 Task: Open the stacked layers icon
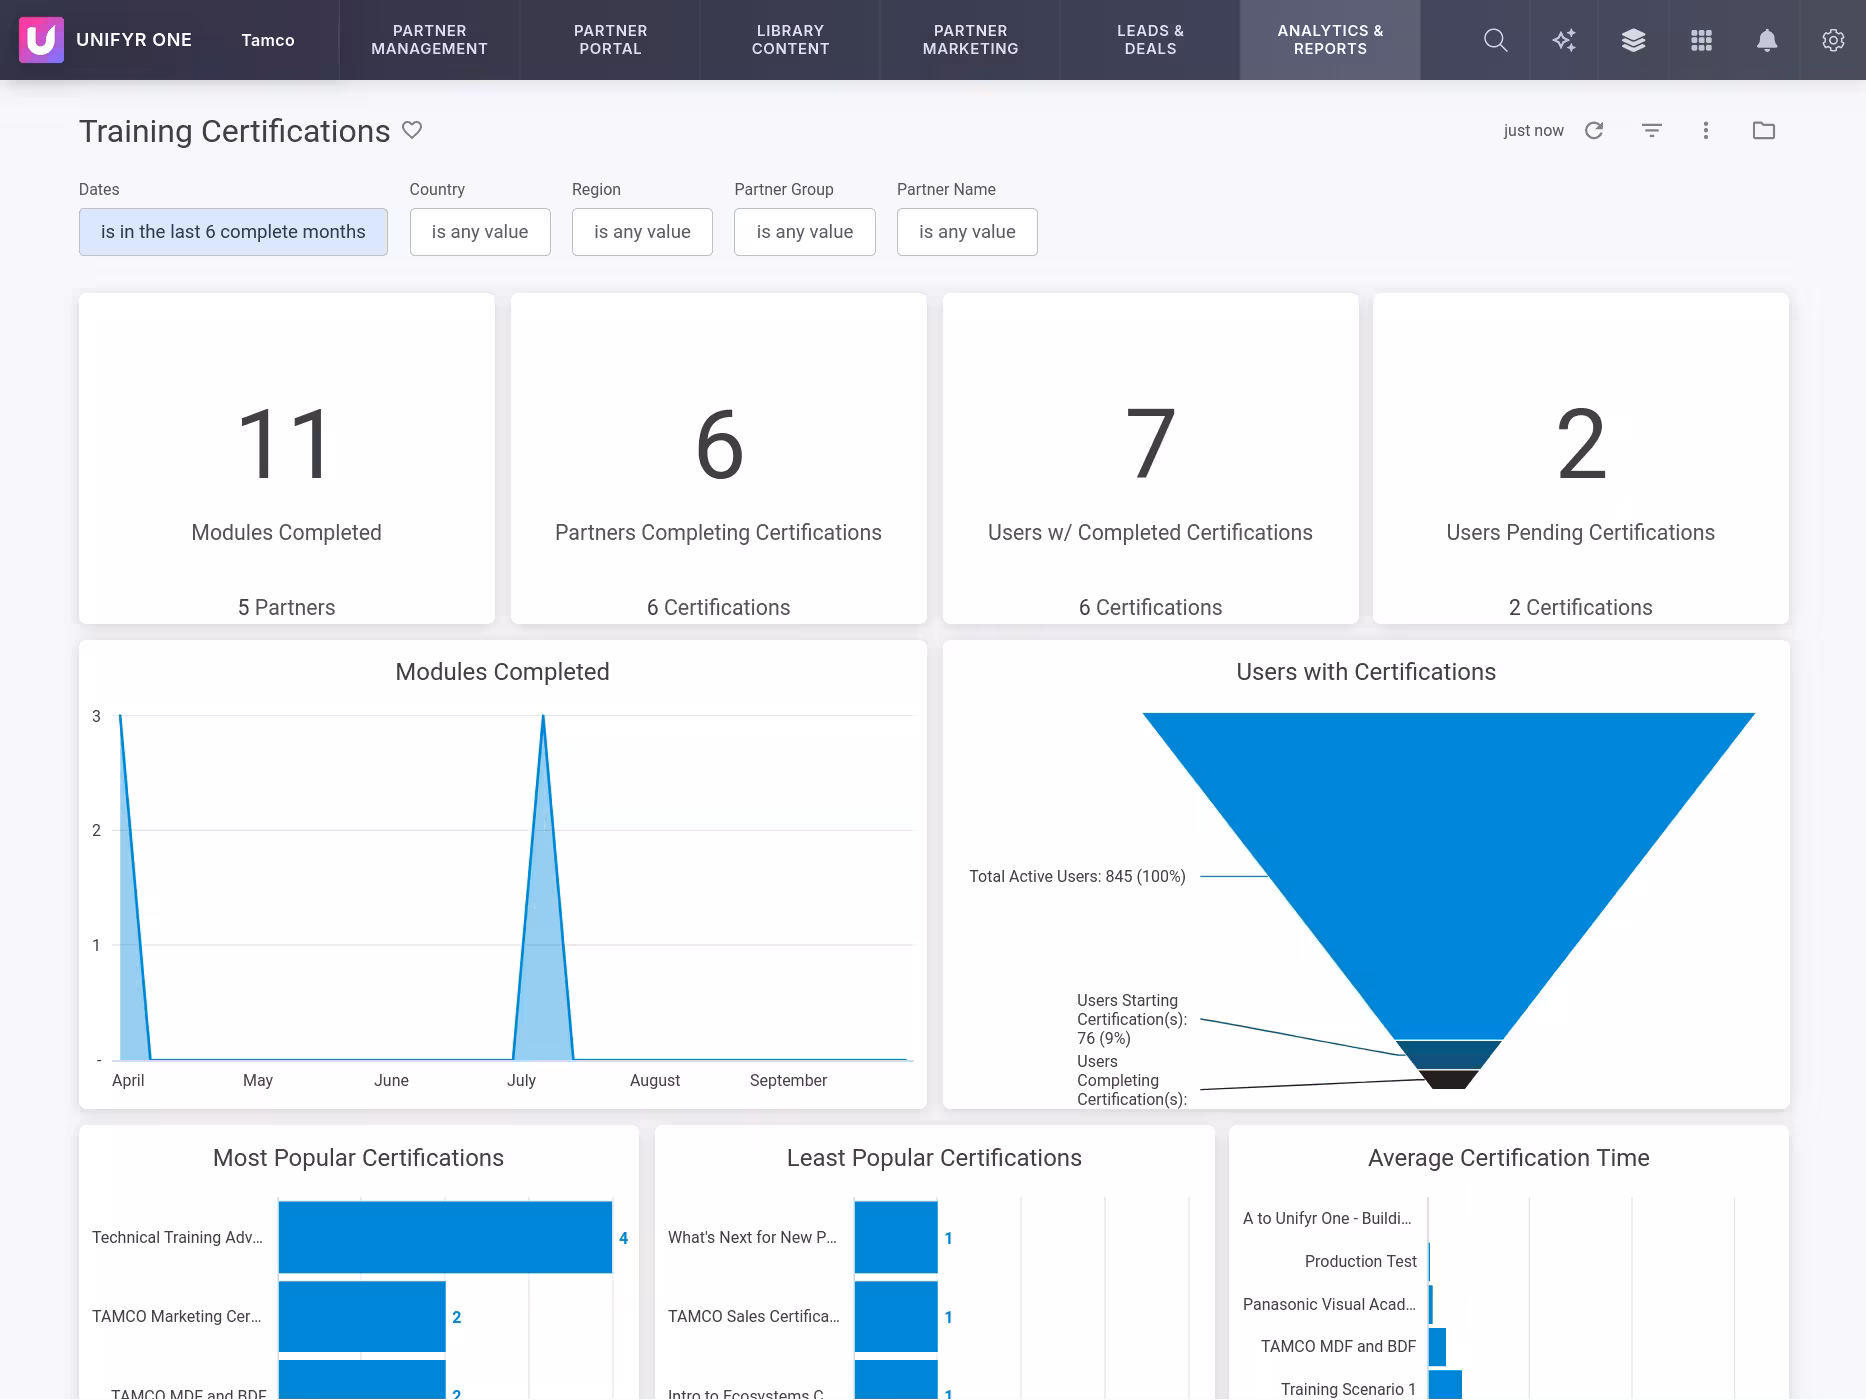(x=1633, y=40)
